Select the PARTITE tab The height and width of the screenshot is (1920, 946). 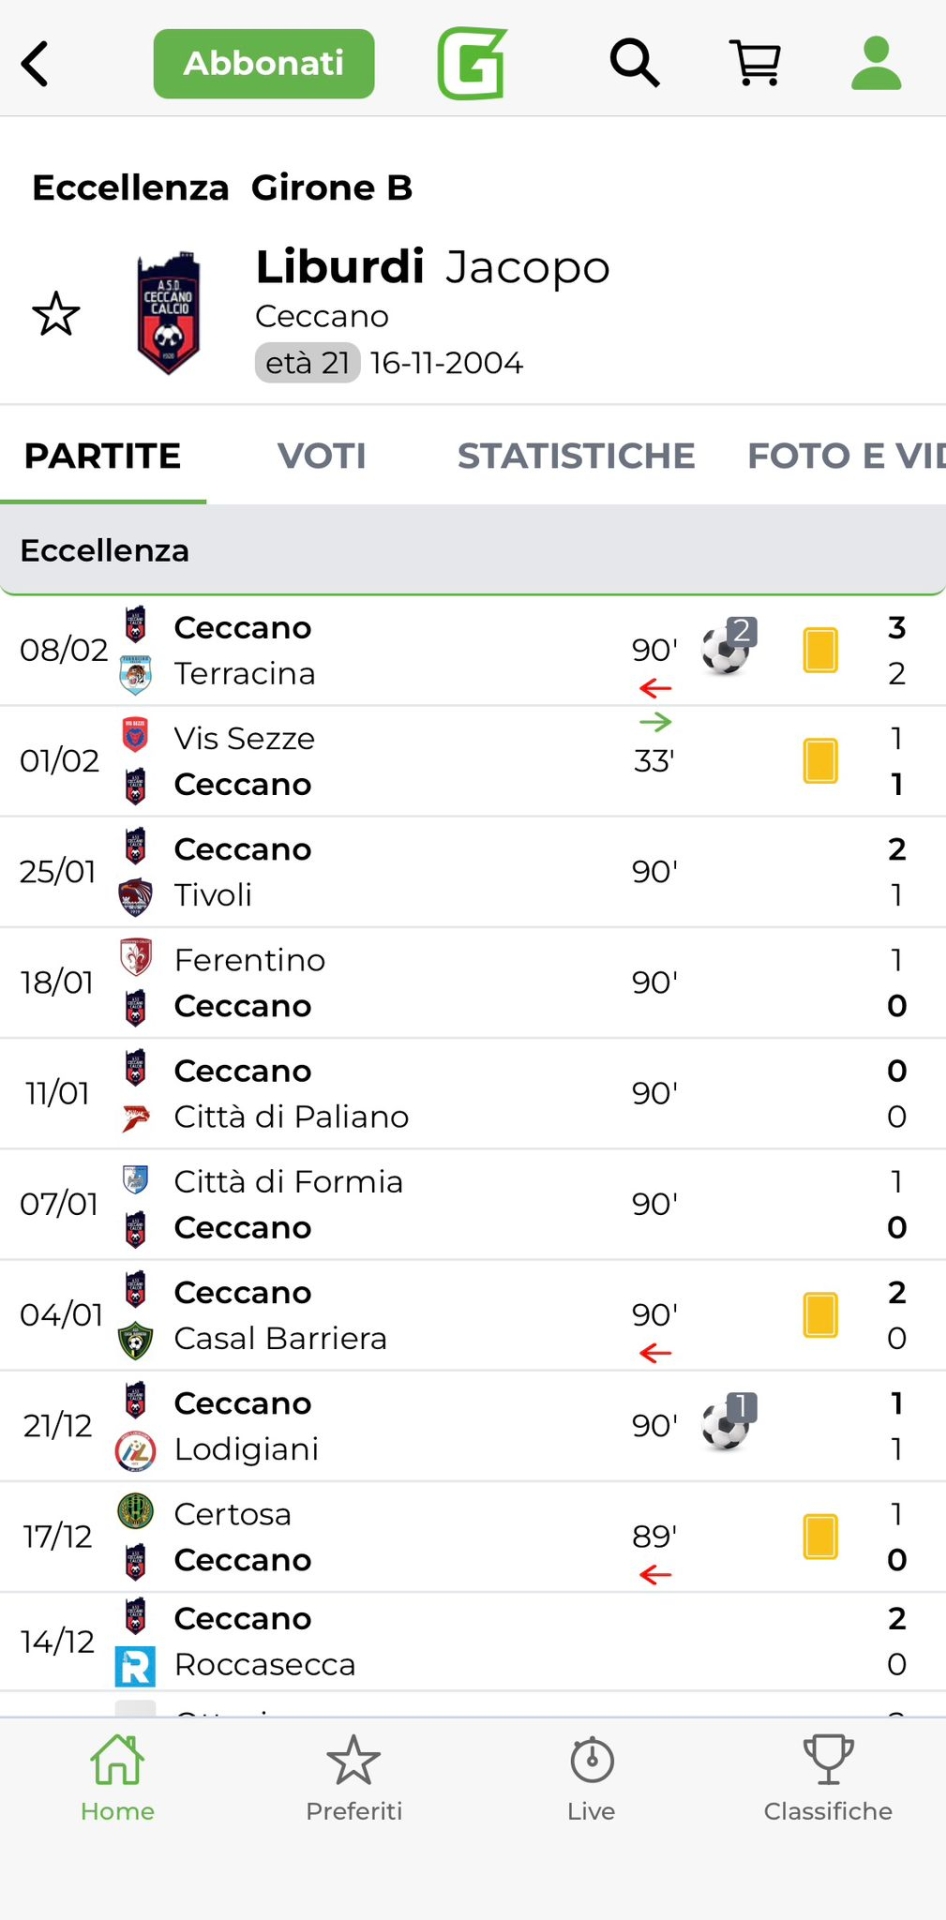click(103, 456)
